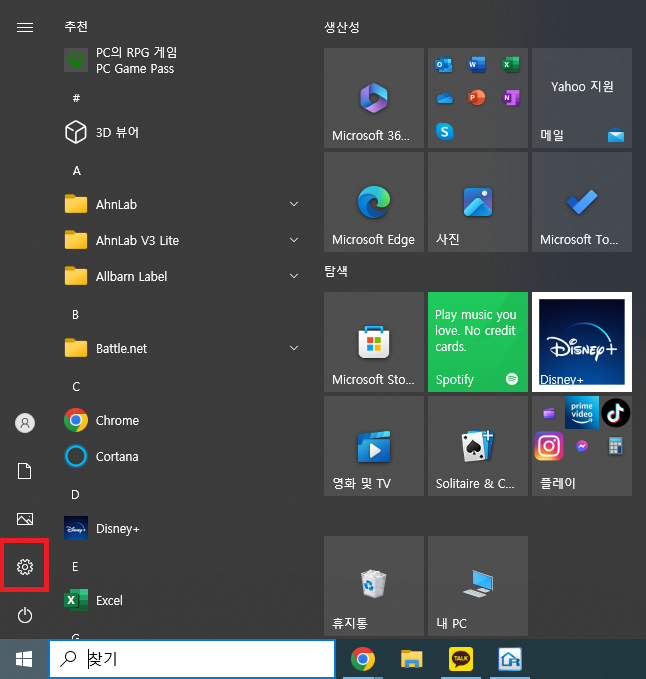
Task: Open the Disney+ tile
Action: [581, 342]
